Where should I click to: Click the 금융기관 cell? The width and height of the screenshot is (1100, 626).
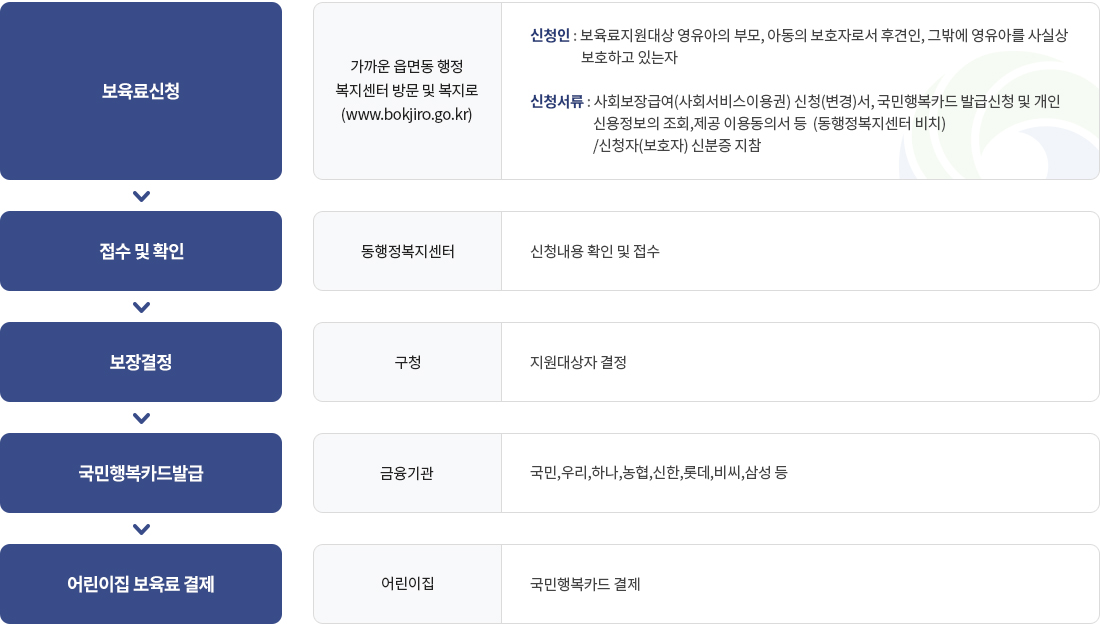click(x=408, y=473)
